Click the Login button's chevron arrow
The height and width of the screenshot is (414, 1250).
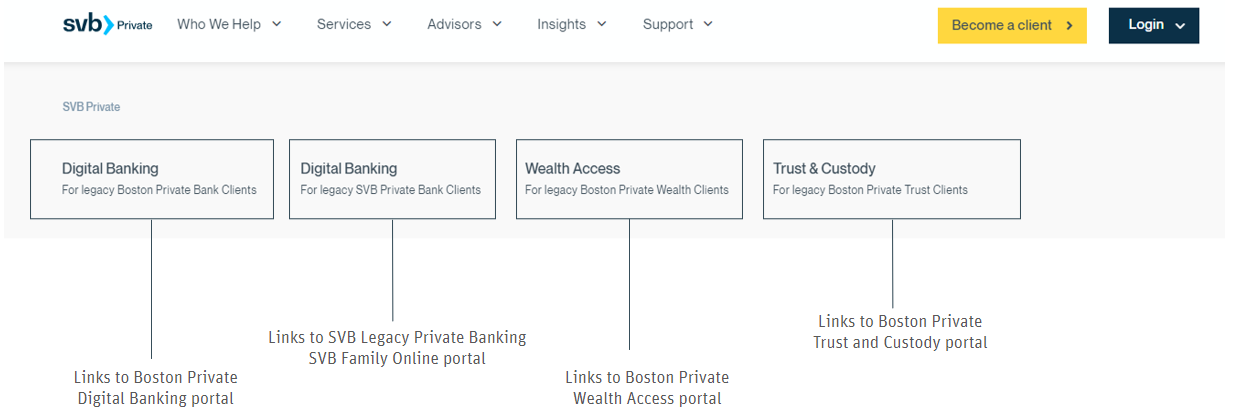pyautogui.click(x=1180, y=26)
